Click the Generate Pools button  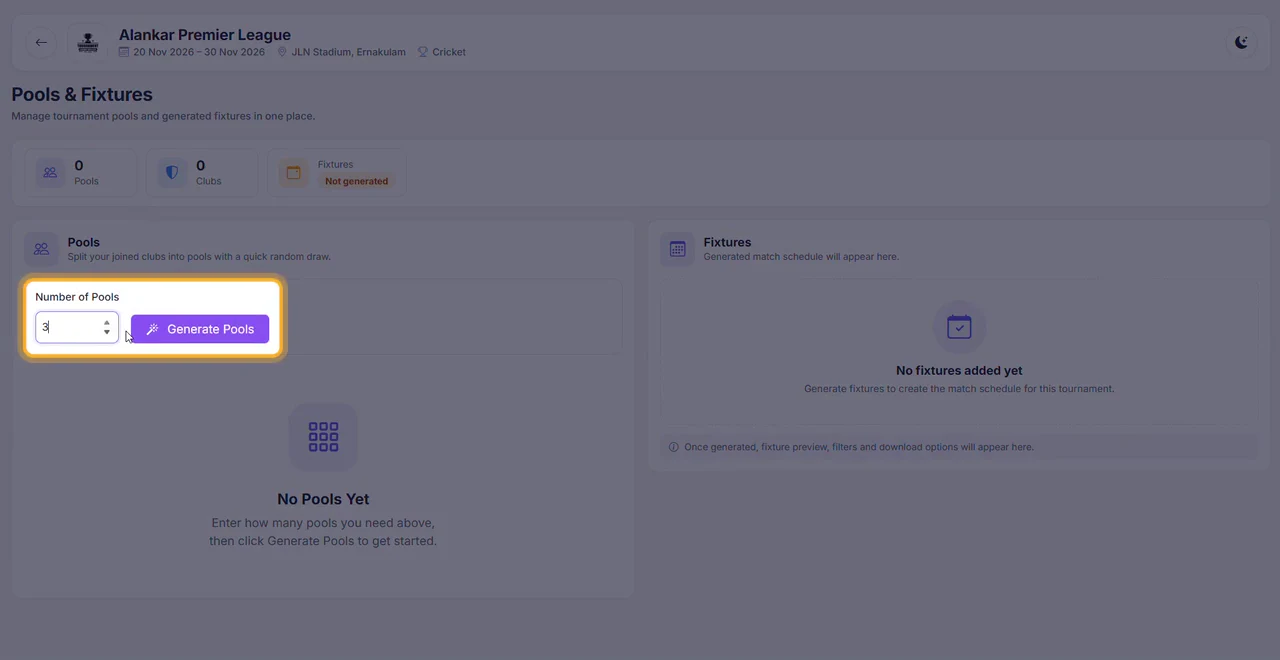[200, 329]
